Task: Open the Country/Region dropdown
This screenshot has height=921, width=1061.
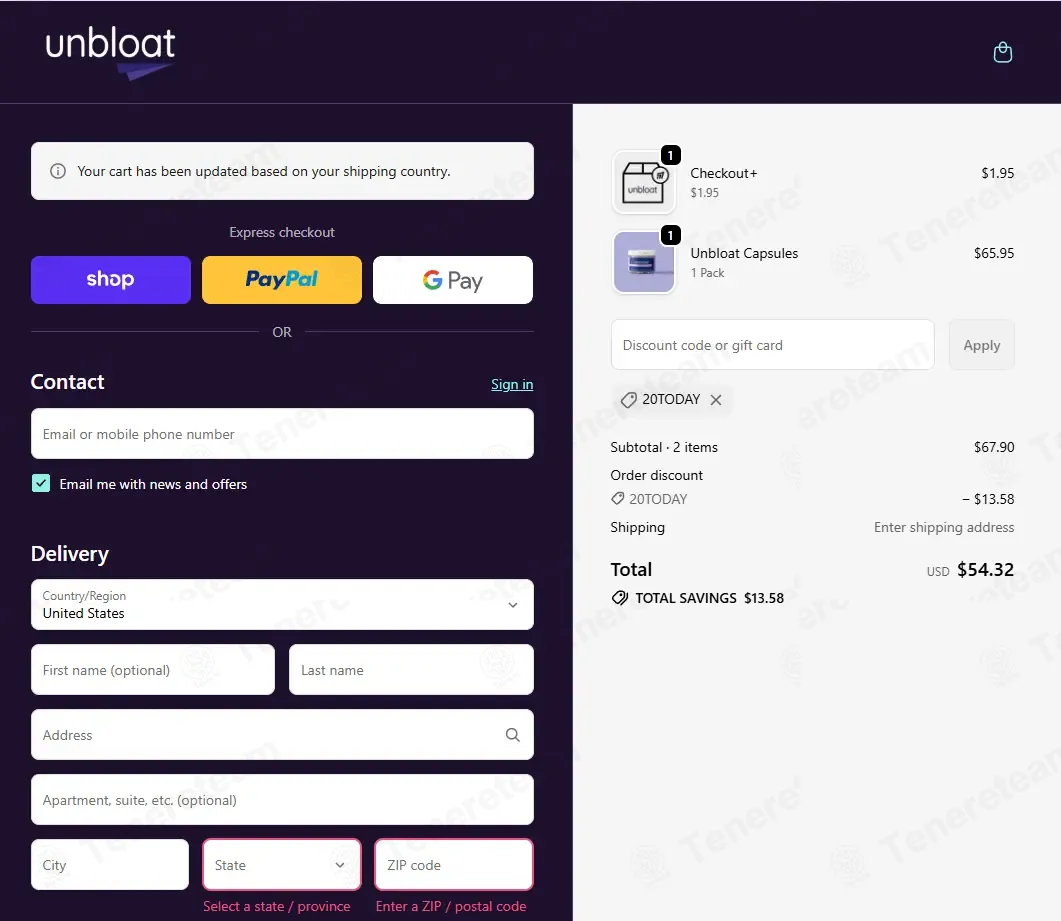Action: click(x=282, y=604)
